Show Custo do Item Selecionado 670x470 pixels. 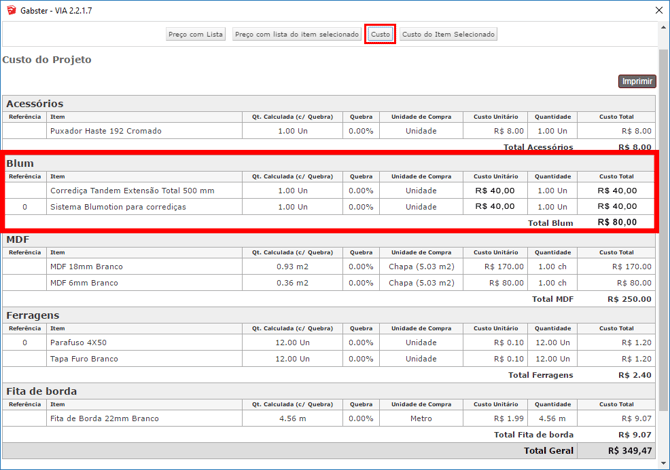(448, 34)
